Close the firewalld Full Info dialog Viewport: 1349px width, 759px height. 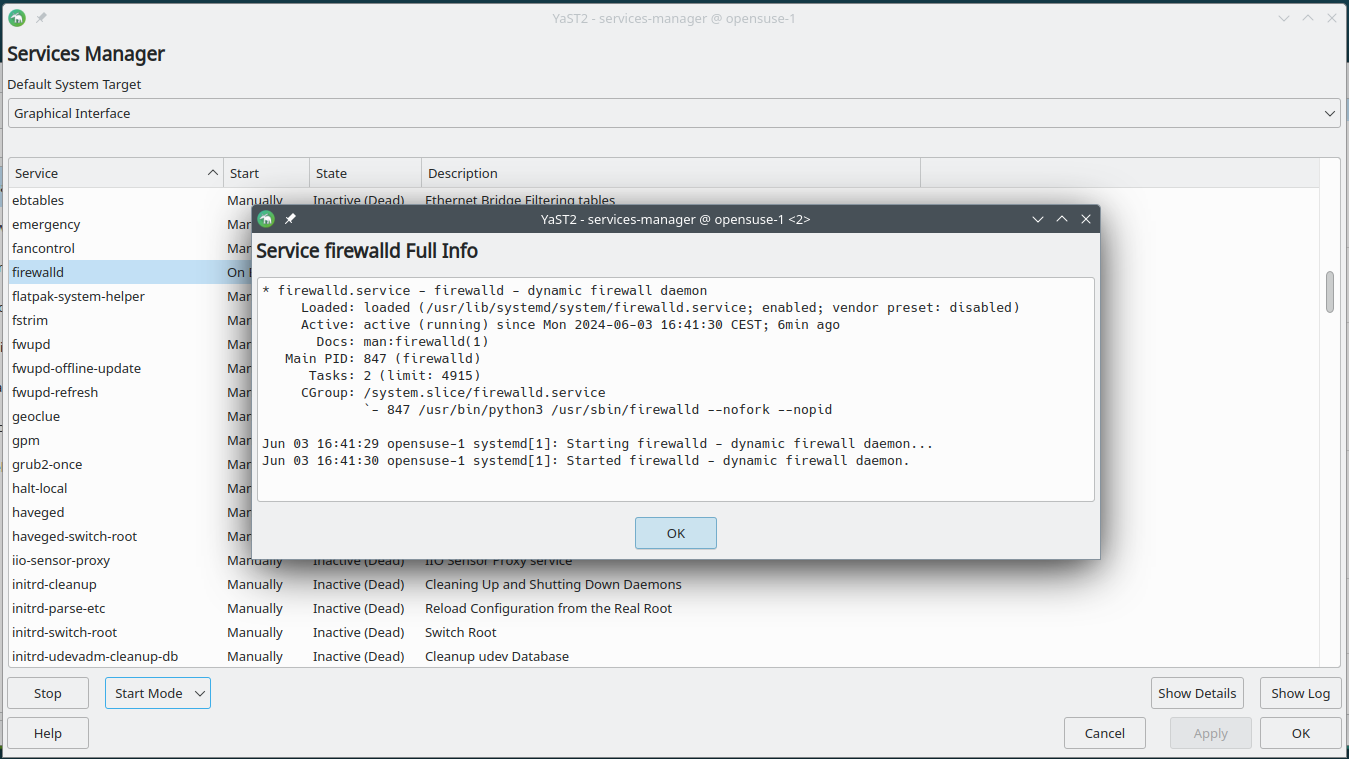(x=1086, y=219)
